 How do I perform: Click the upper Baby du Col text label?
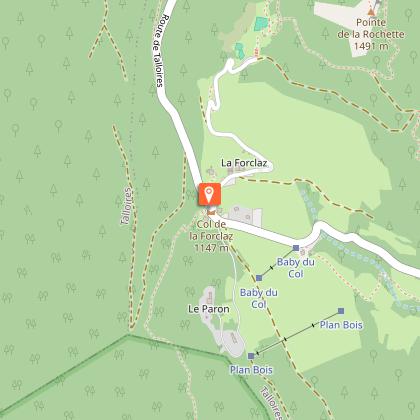tap(296, 268)
